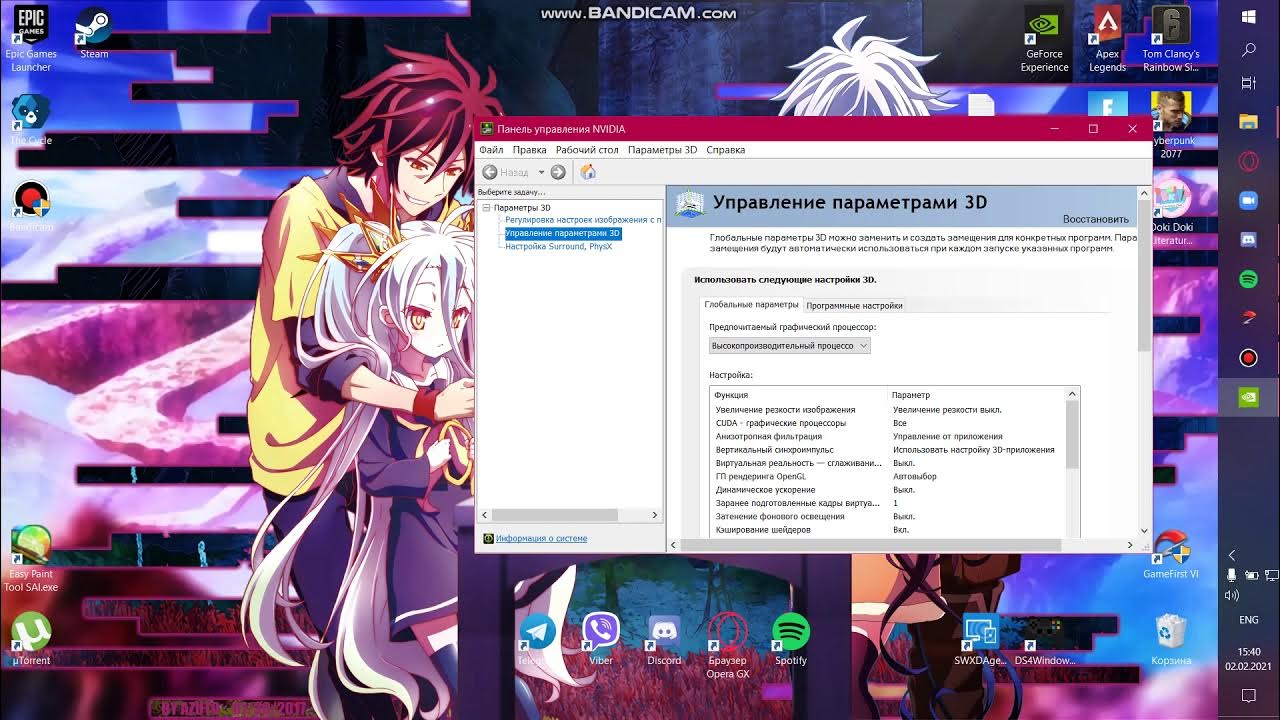Show hidden system tray icons chevron
Image resolution: width=1280 pixels, height=720 pixels.
1232,555
